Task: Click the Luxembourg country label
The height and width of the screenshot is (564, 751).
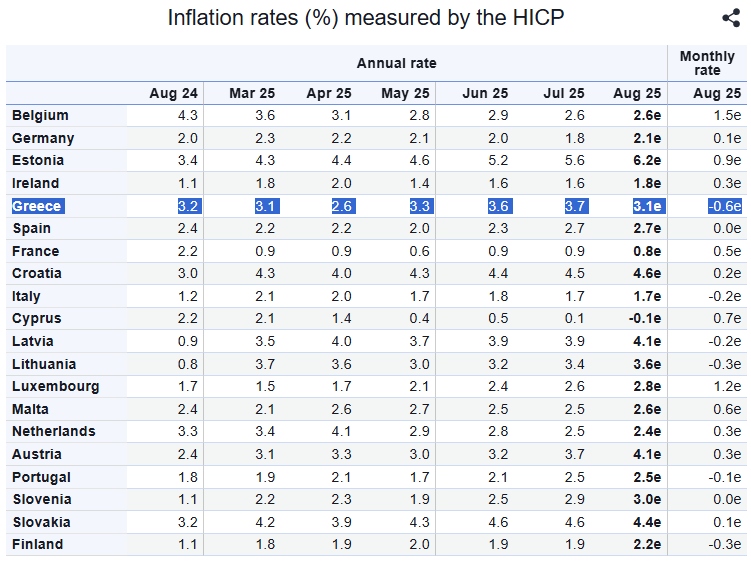Action: tap(56, 386)
